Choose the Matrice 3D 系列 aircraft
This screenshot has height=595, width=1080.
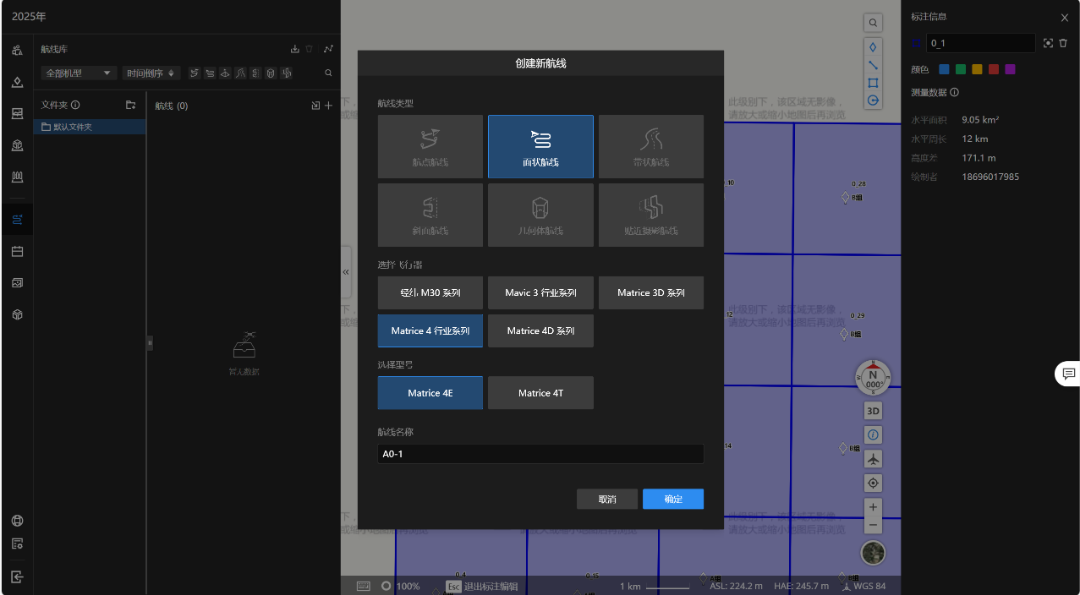point(651,293)
